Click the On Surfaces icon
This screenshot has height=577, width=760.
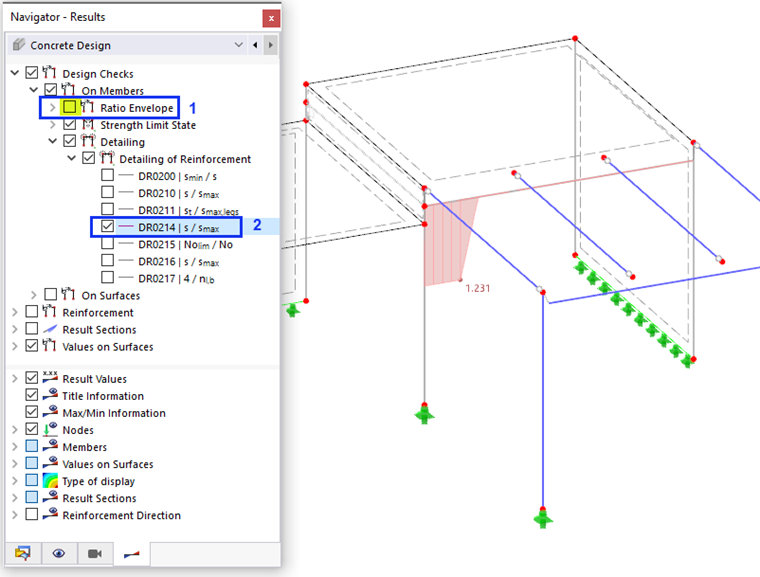68,294
